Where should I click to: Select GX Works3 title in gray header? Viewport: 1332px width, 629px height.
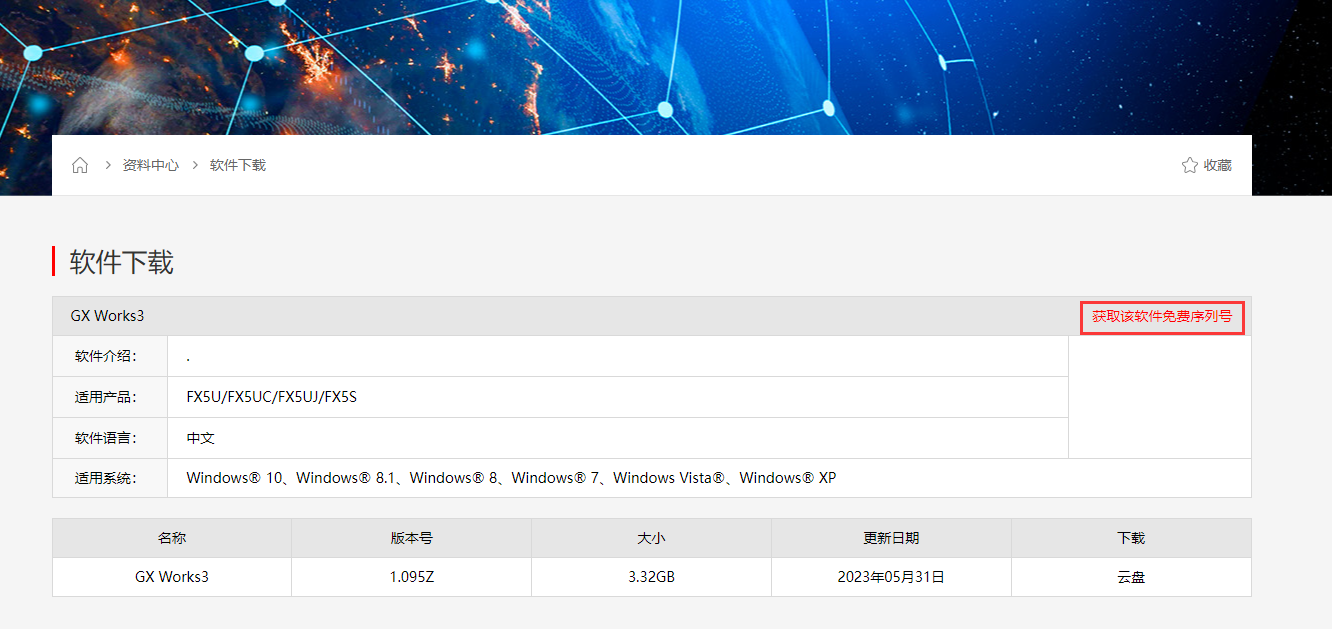[107, 316]
